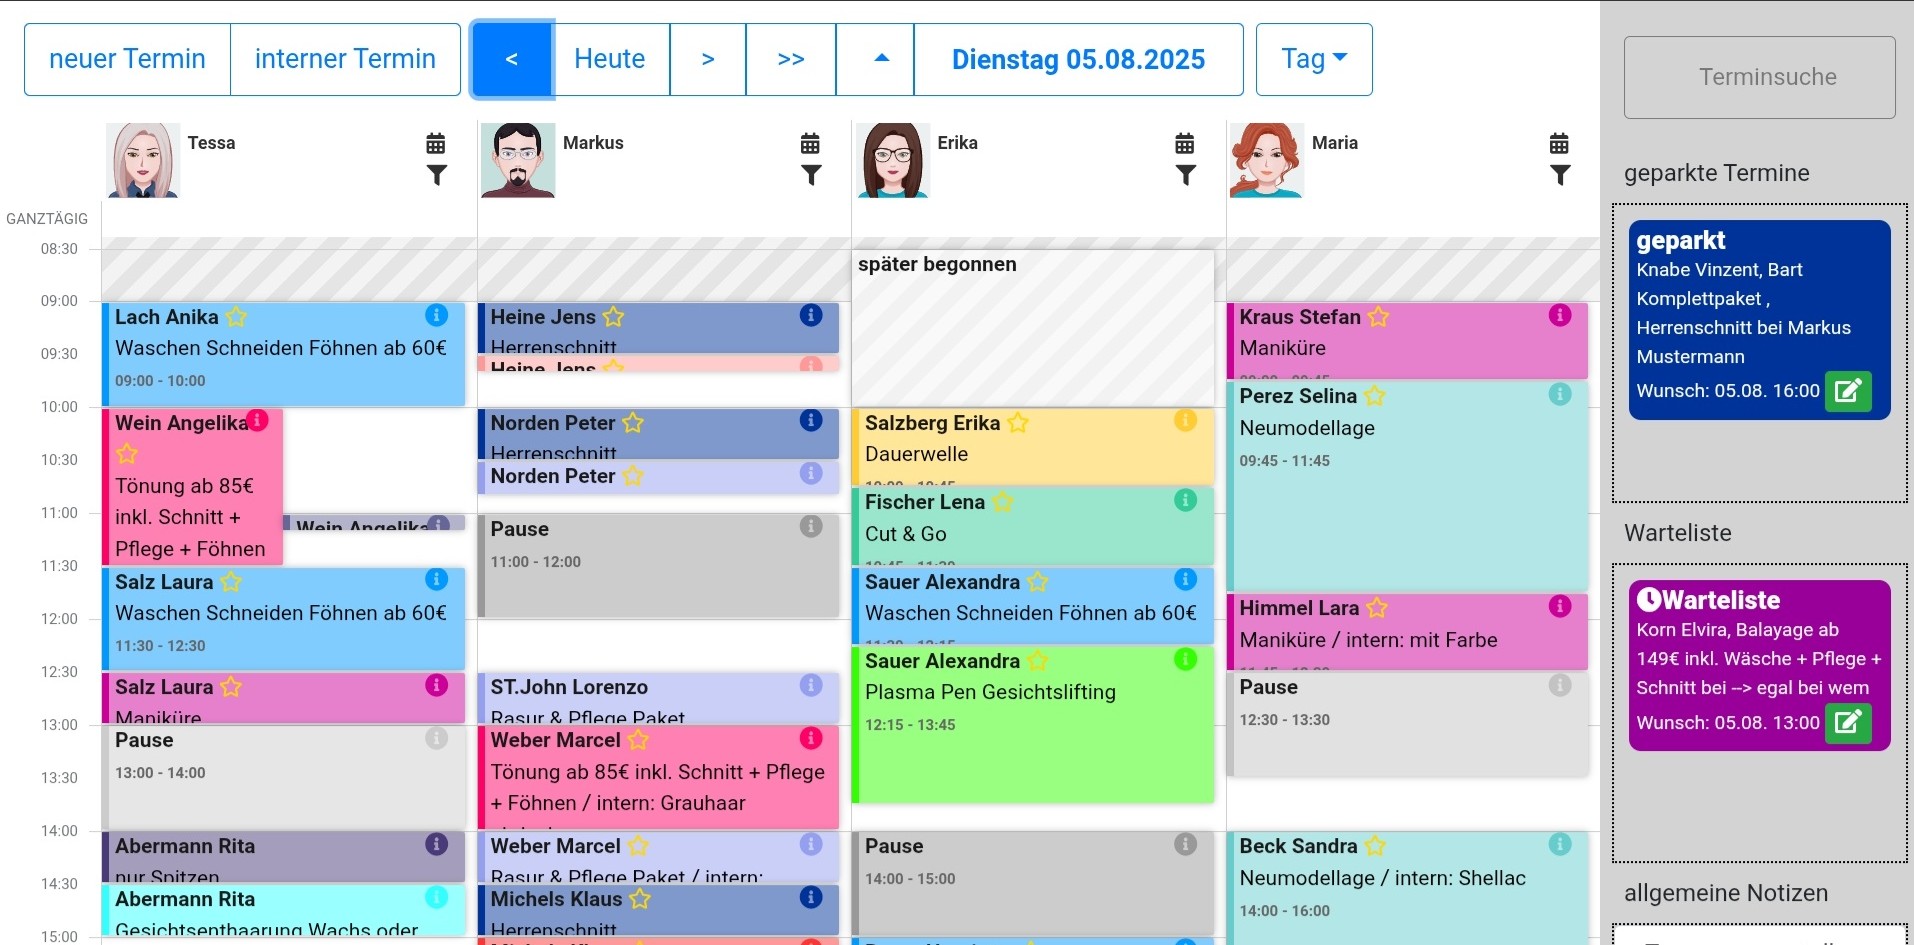Toggle the star next to Fischer Lena
1914x945 pixels.
pyautogui.click(x=1003, y=502)
